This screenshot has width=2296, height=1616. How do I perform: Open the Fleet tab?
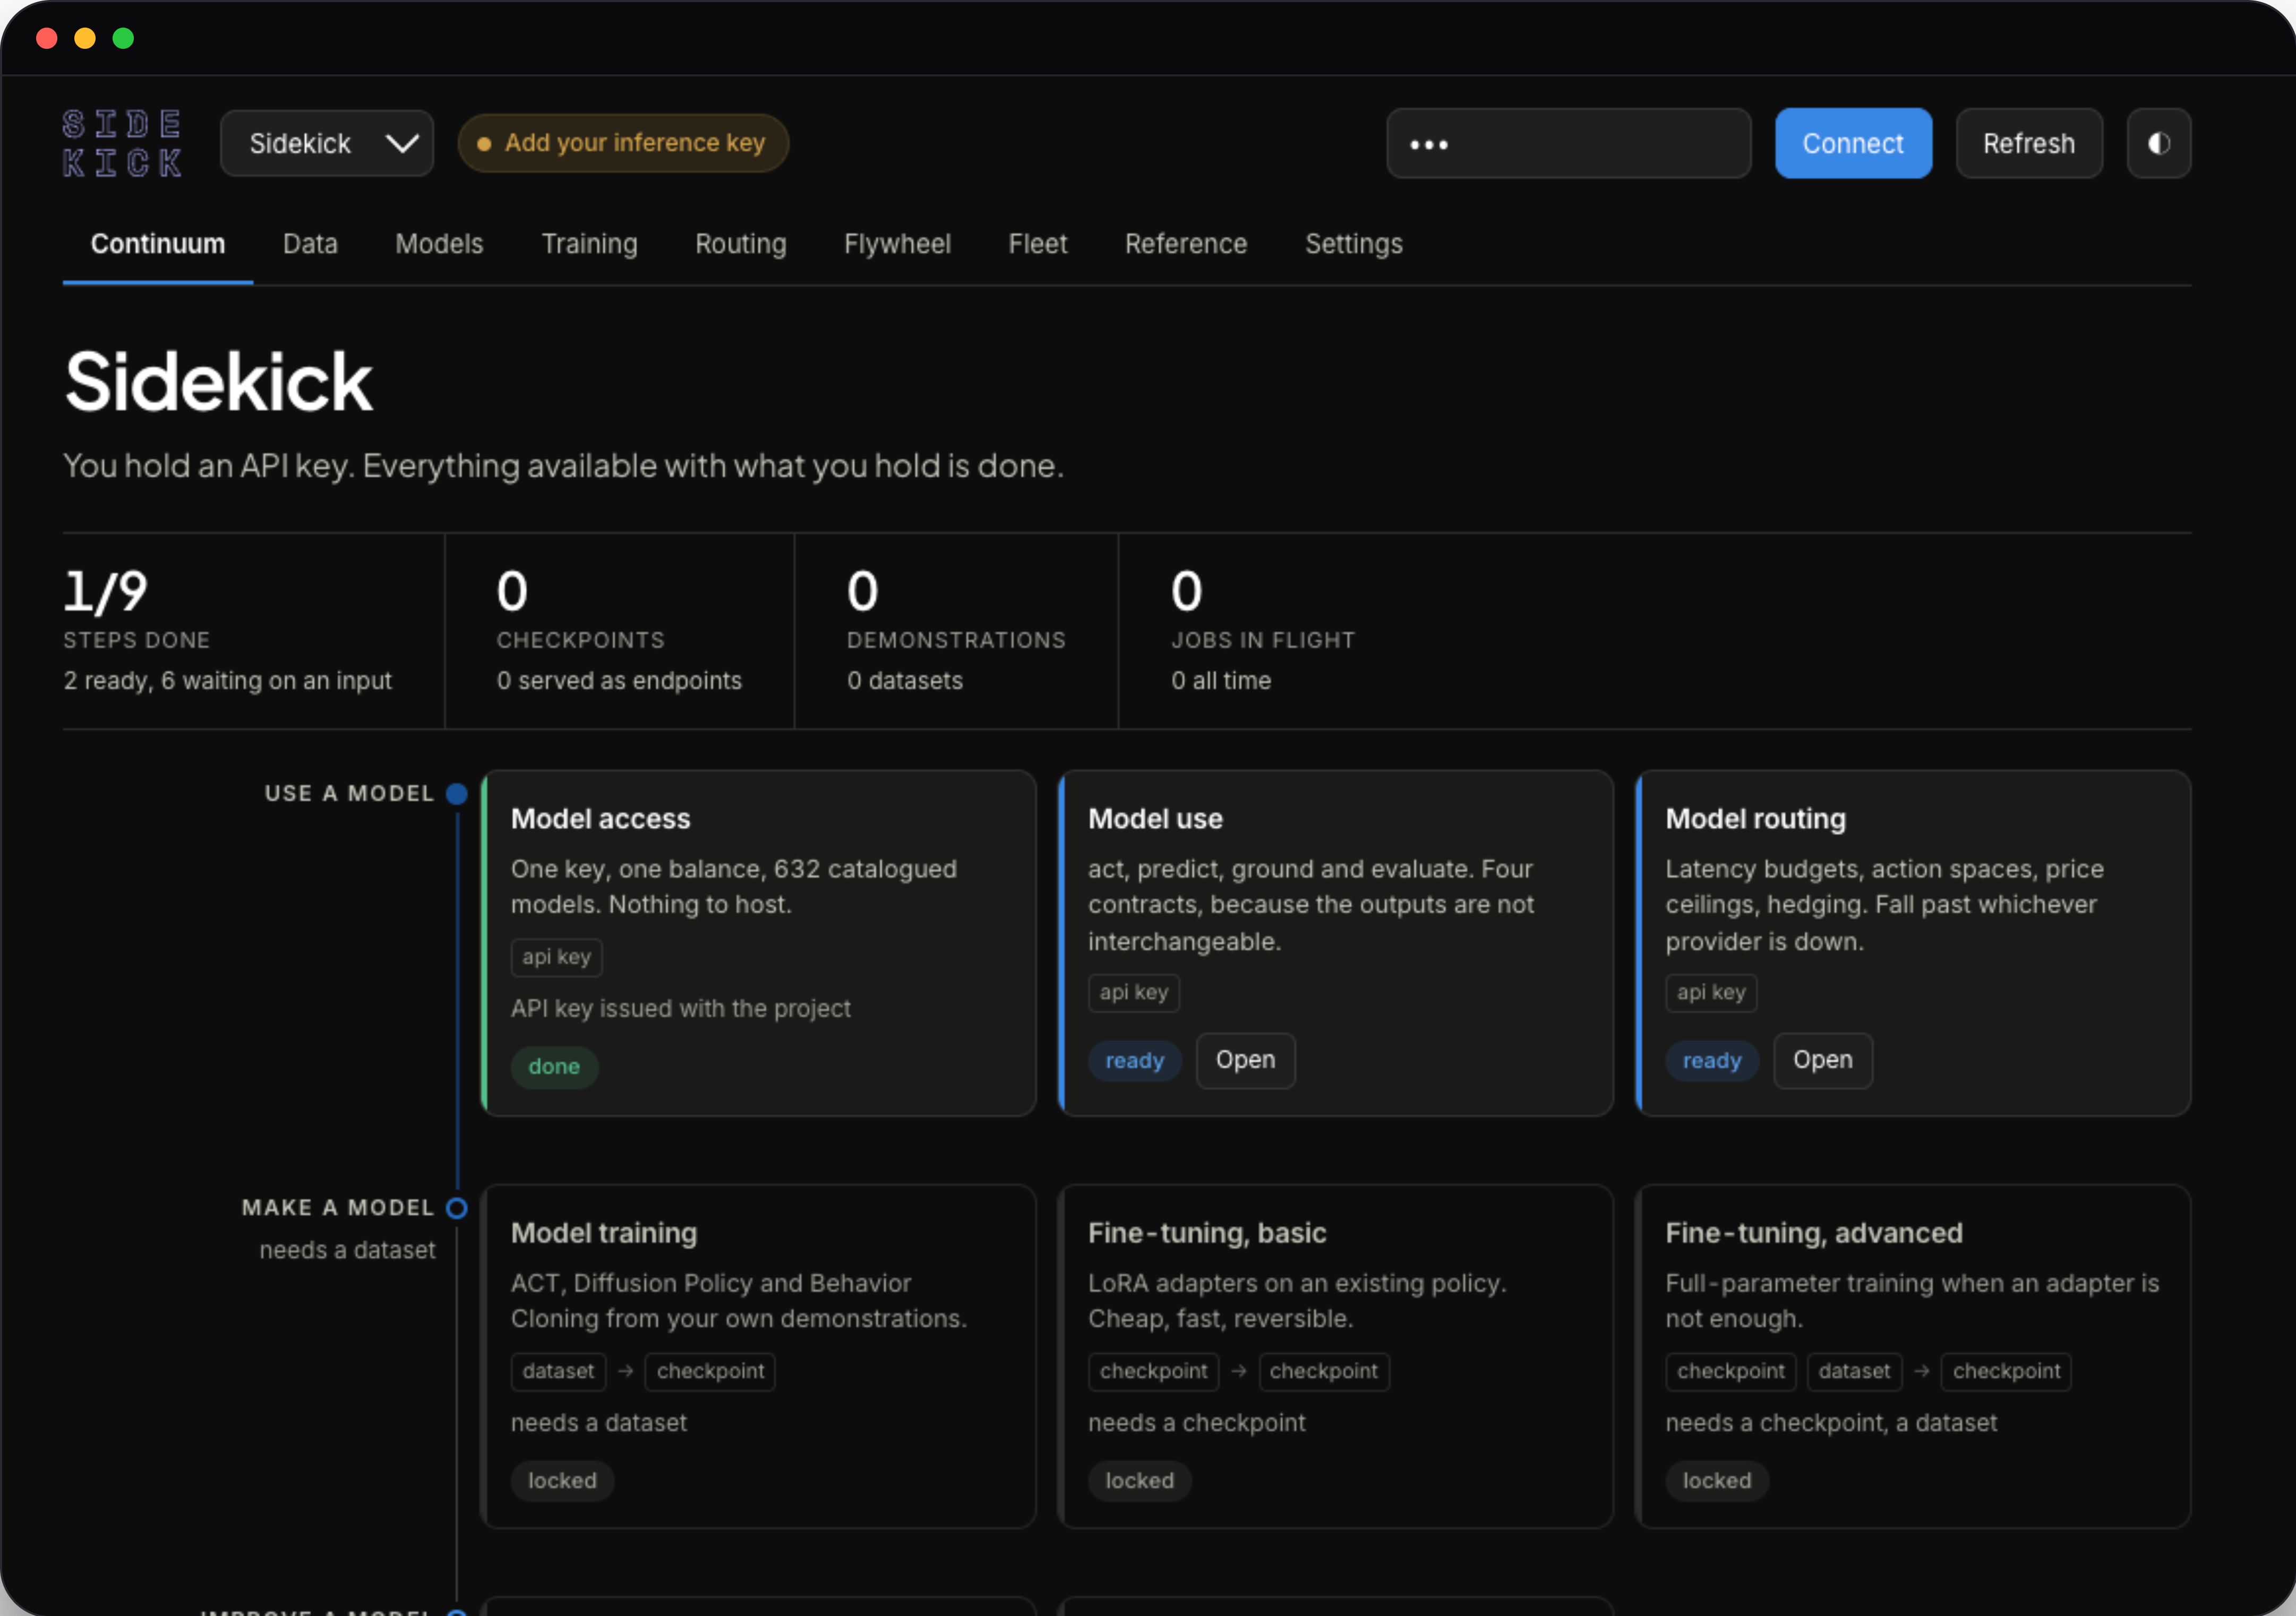[1038, 244]
